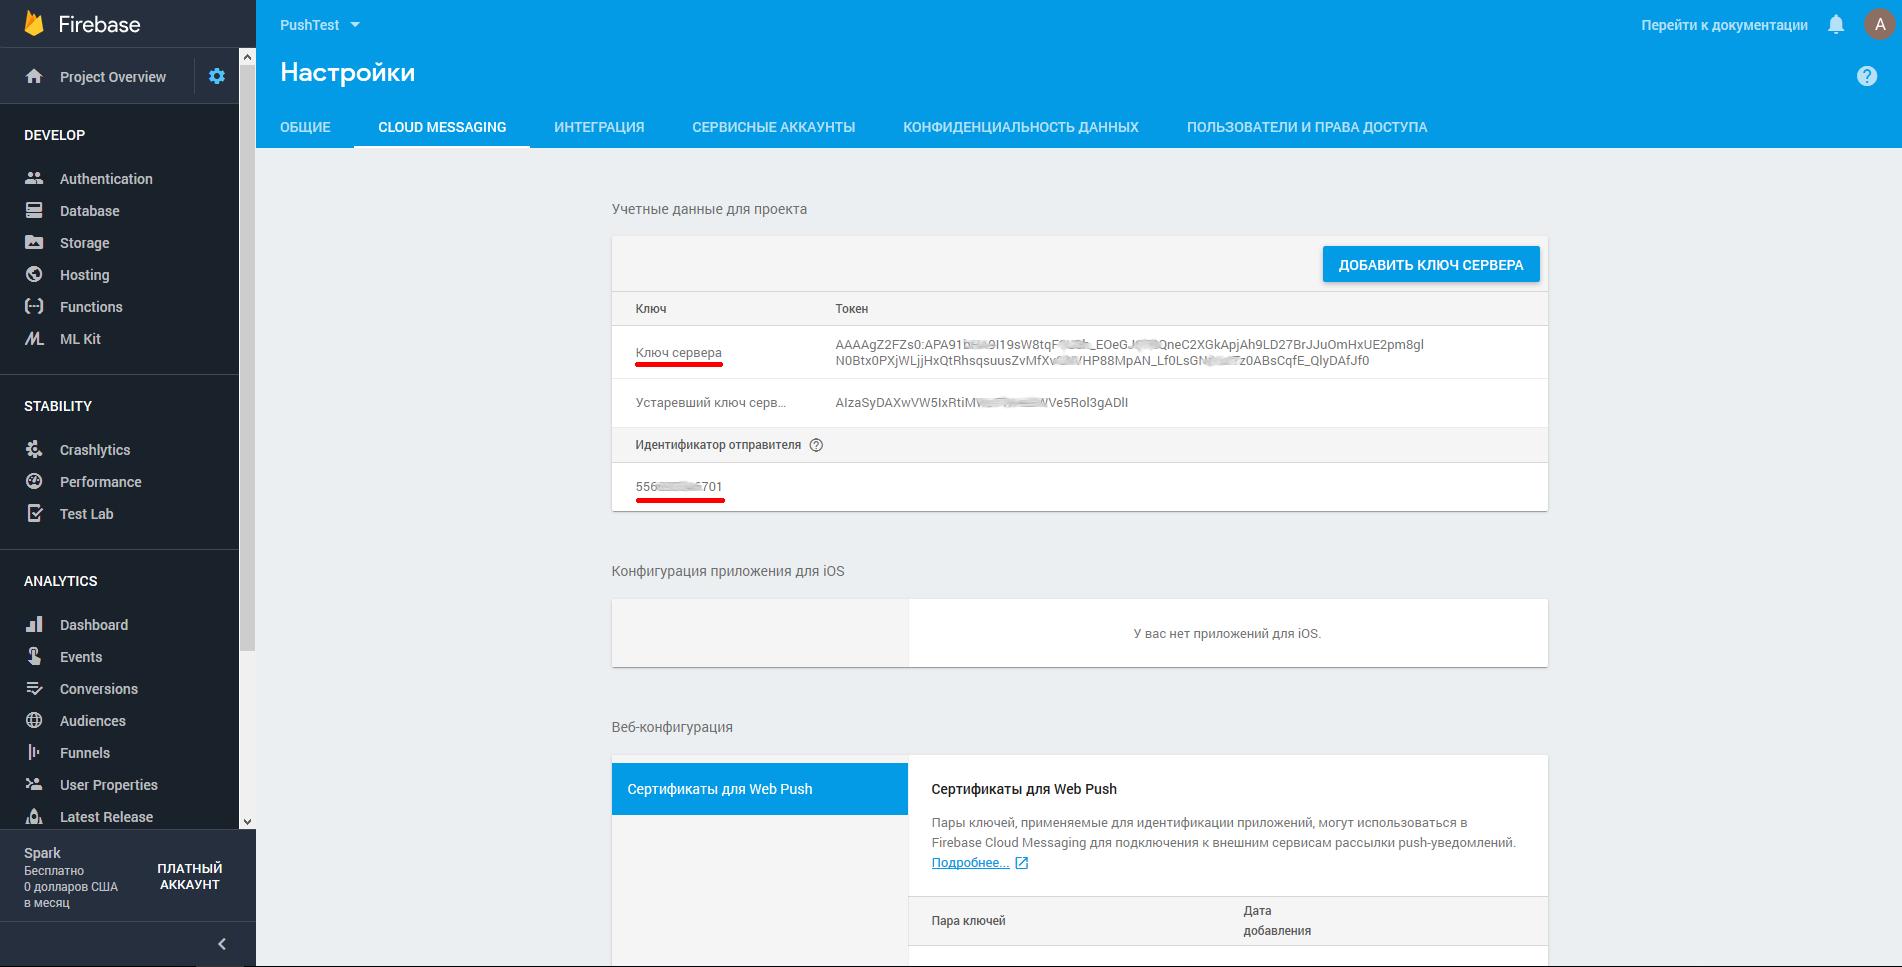The image size is (1902, 967).
Task: Click the ПЛАТНЫЙ АККАУНТ upgrade button
Action: coord(189,876)
